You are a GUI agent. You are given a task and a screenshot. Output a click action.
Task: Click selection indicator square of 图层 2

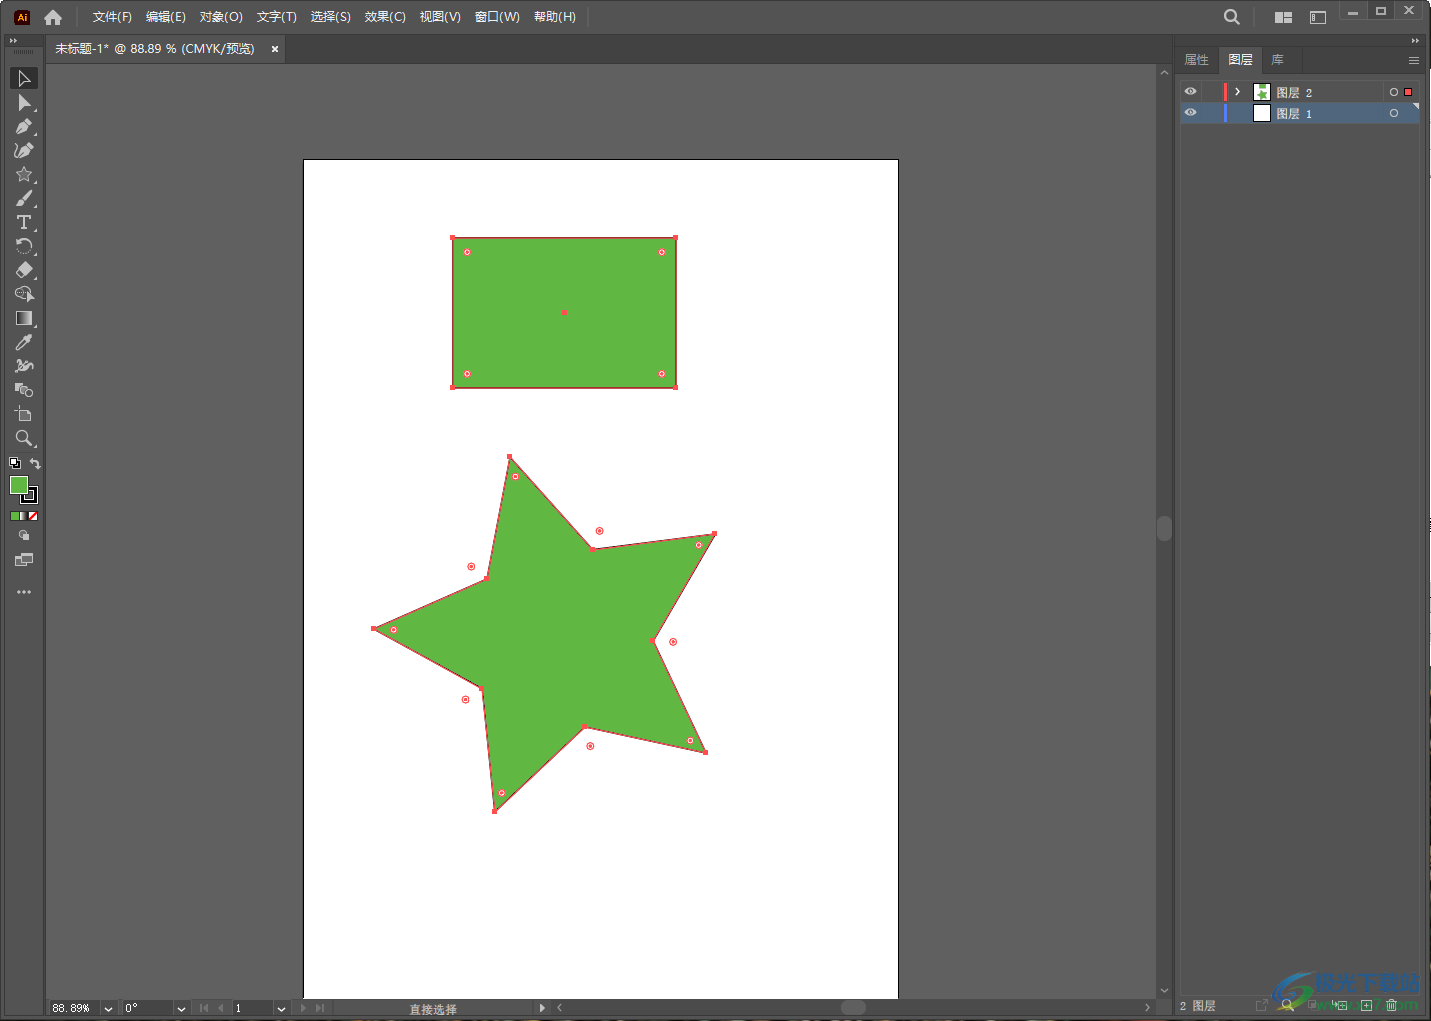tap(1408, 92)
